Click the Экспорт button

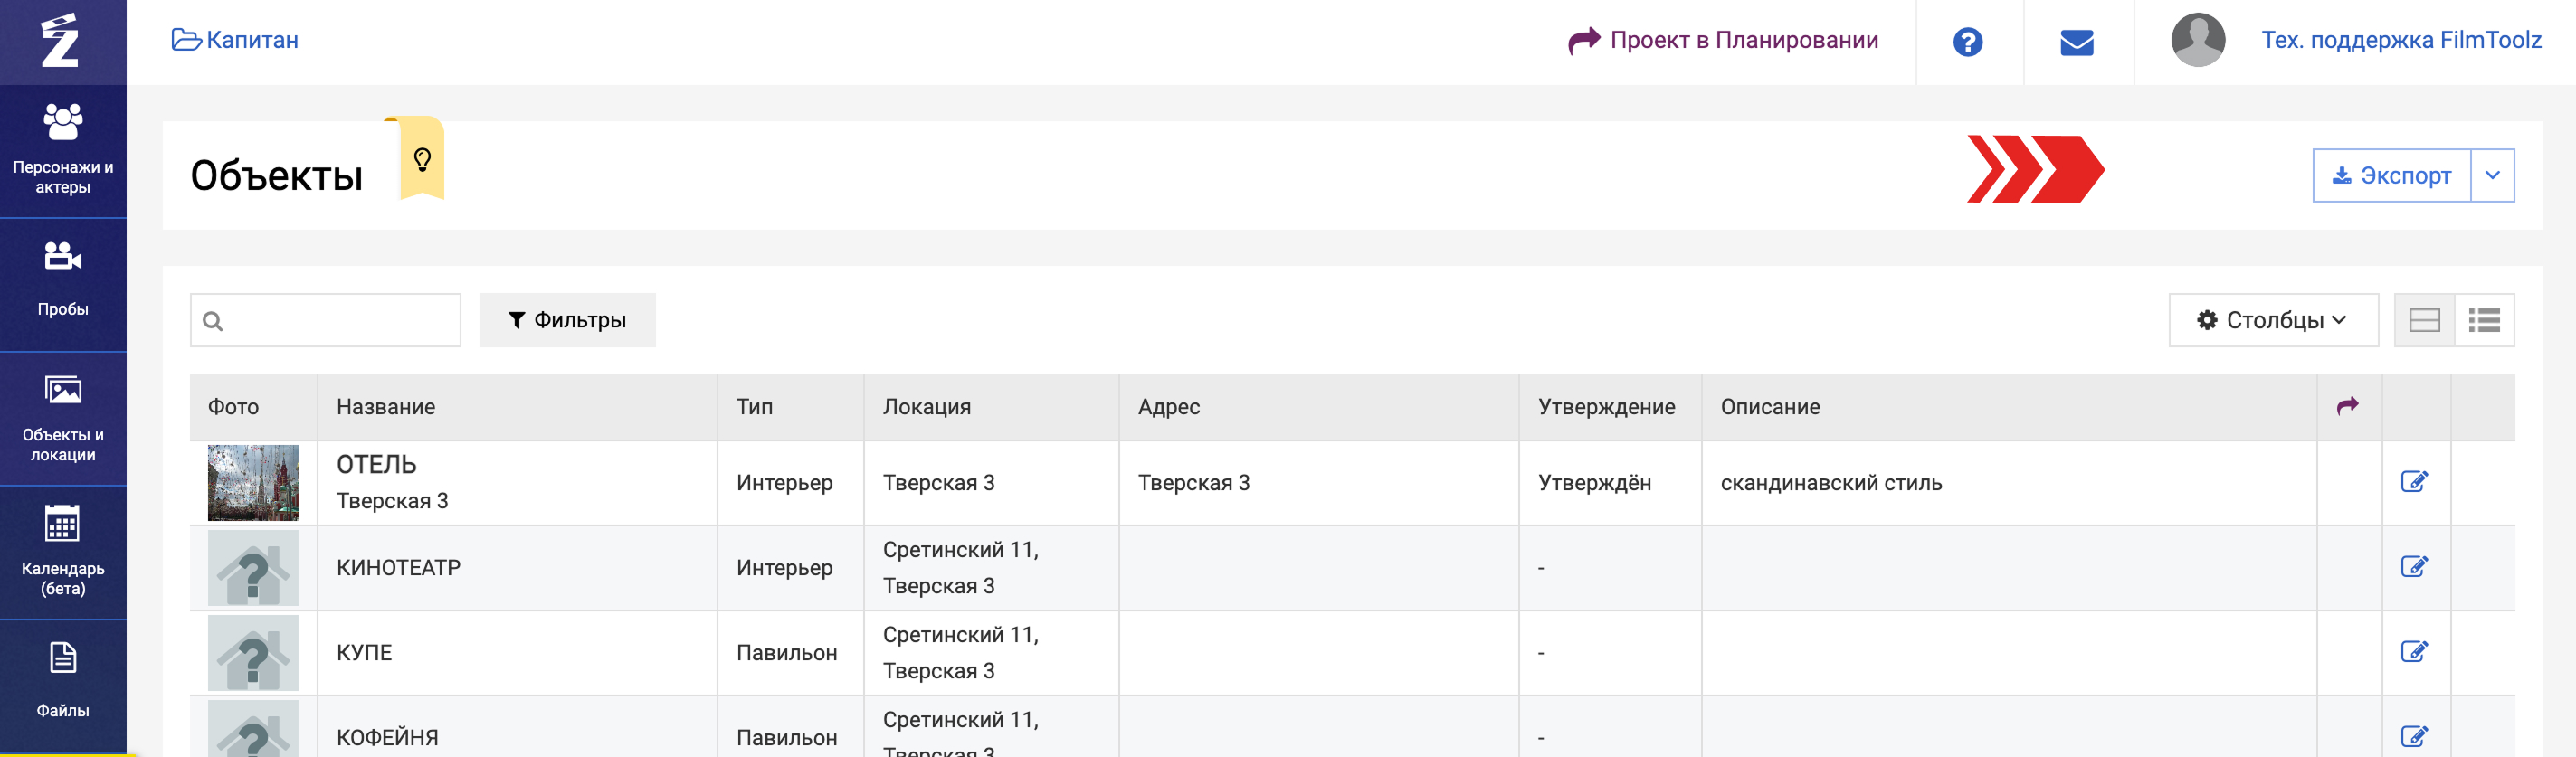point(2391,176)
